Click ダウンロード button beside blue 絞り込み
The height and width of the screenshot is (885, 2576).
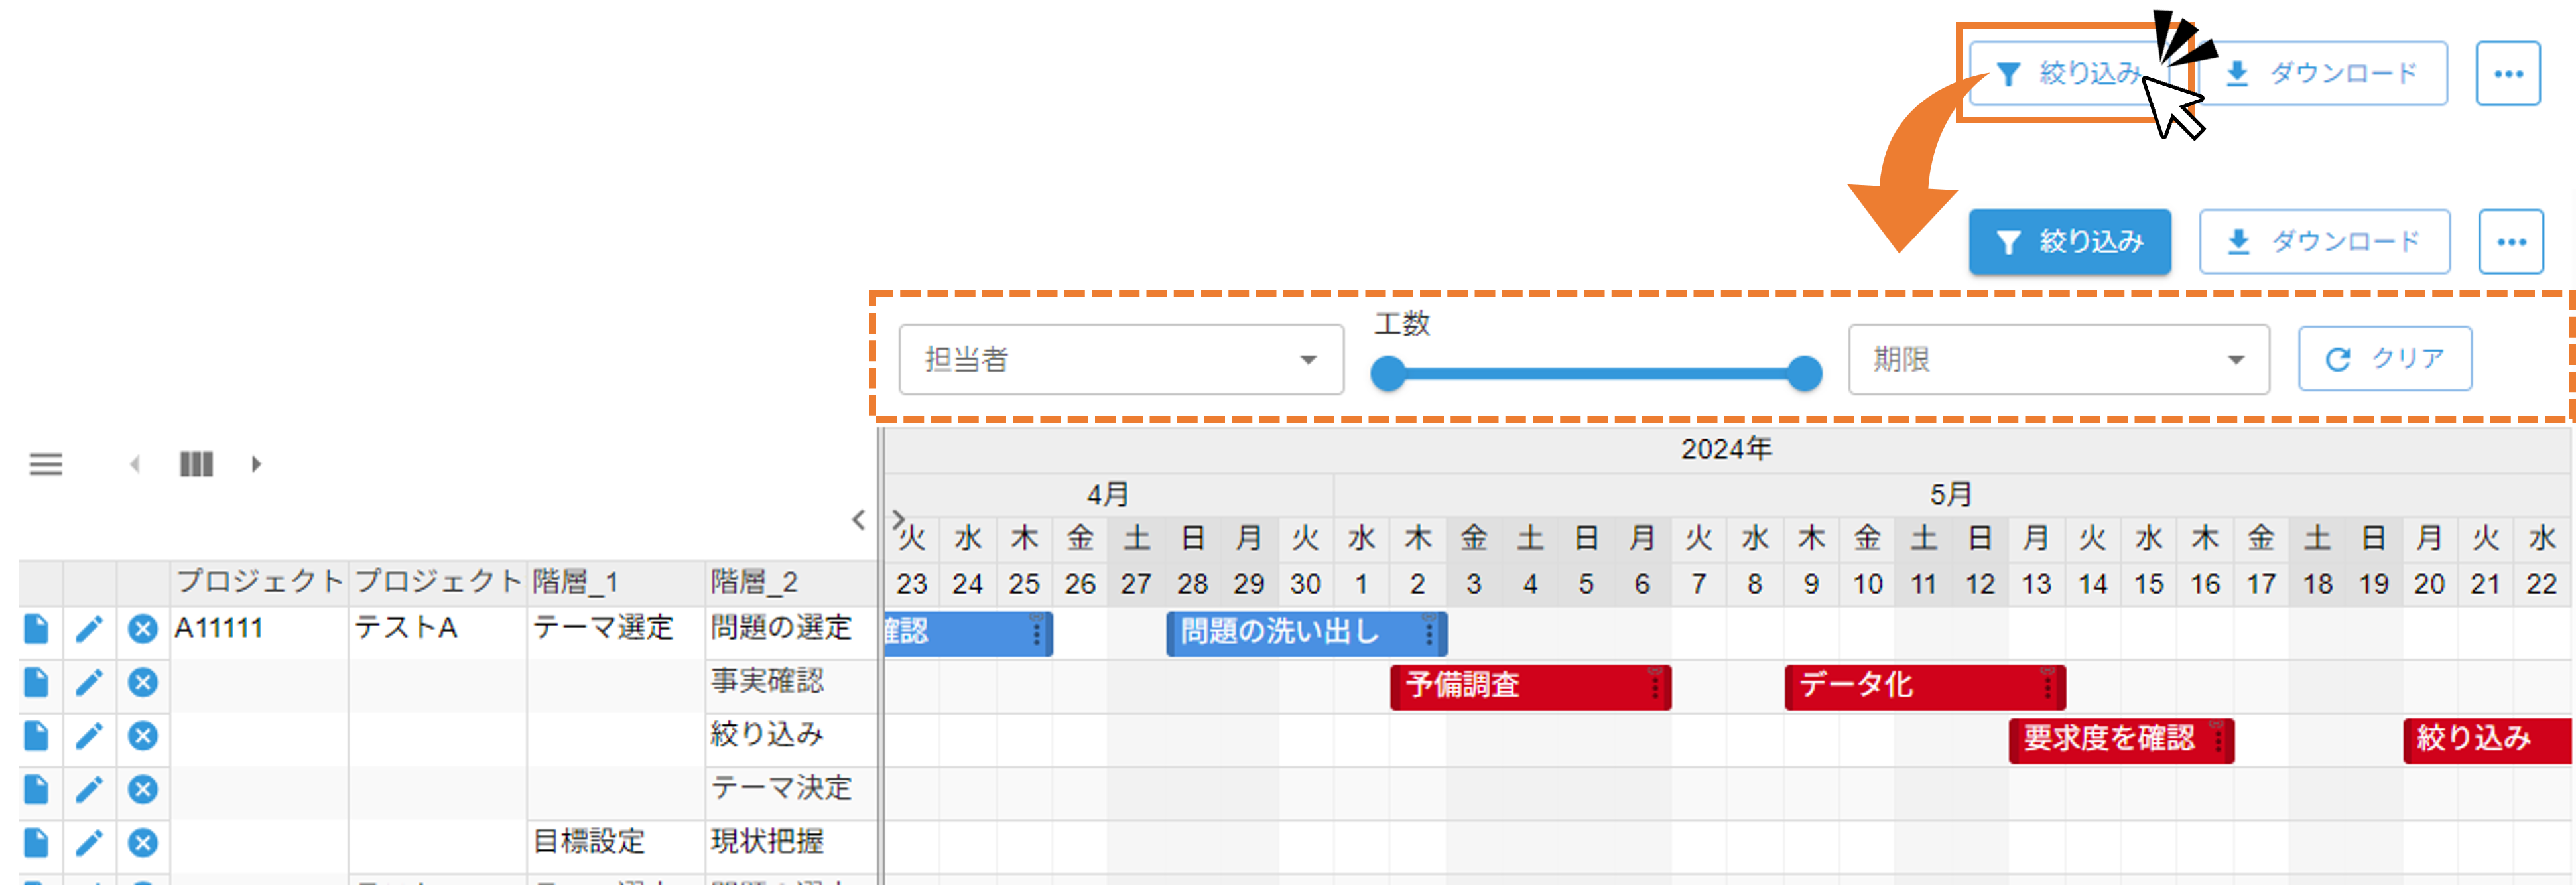tap(2325, 241)
